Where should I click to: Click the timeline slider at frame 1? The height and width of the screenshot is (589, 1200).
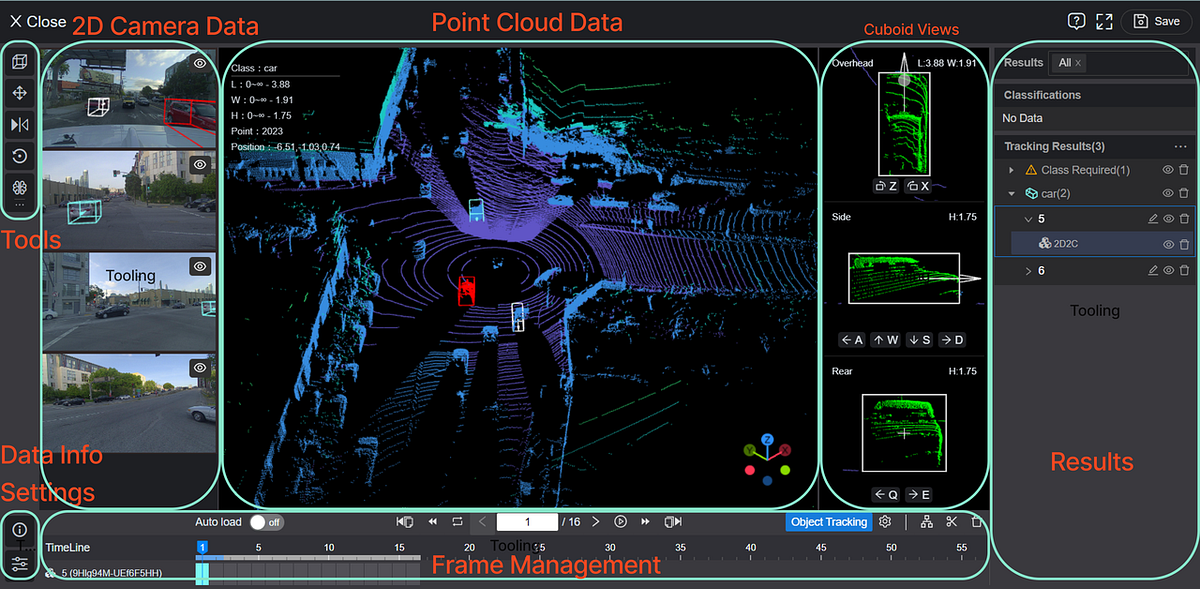pyautogui.click(x=202, y=547)
